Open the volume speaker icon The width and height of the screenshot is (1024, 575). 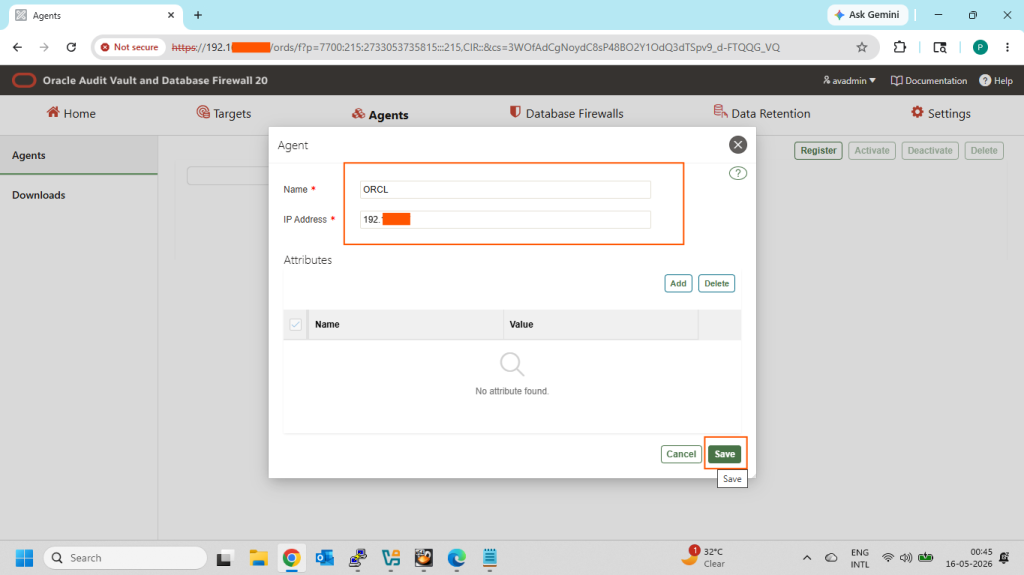[906, 558]
